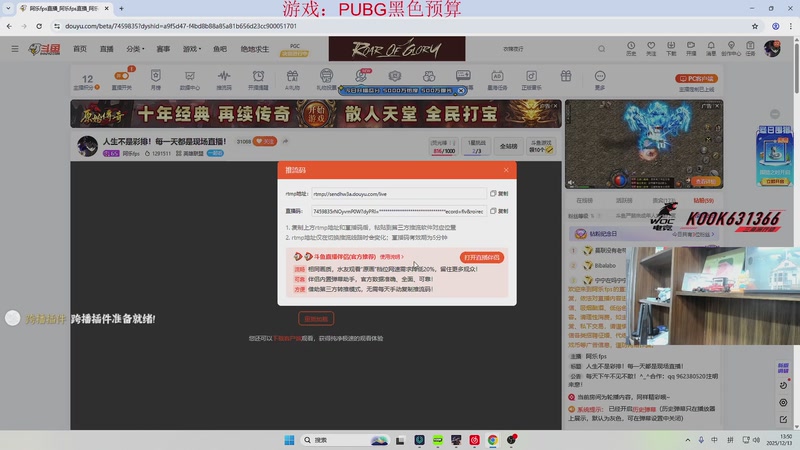Open viewing history clock icon
Viewport: 800px width, 450px height.
(x=631, y=48)
